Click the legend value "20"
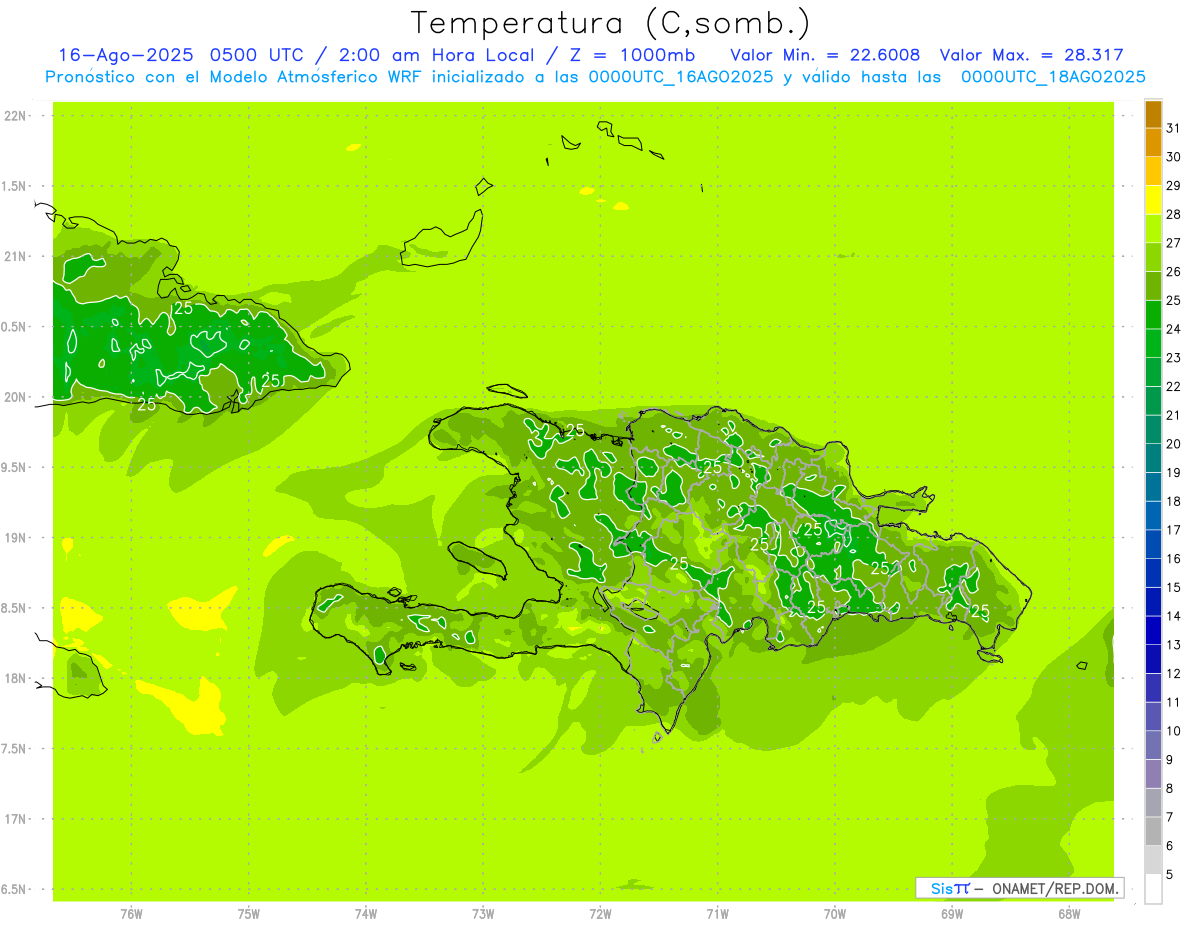Screen dimensions: 1200x927 pos(1173,444)
